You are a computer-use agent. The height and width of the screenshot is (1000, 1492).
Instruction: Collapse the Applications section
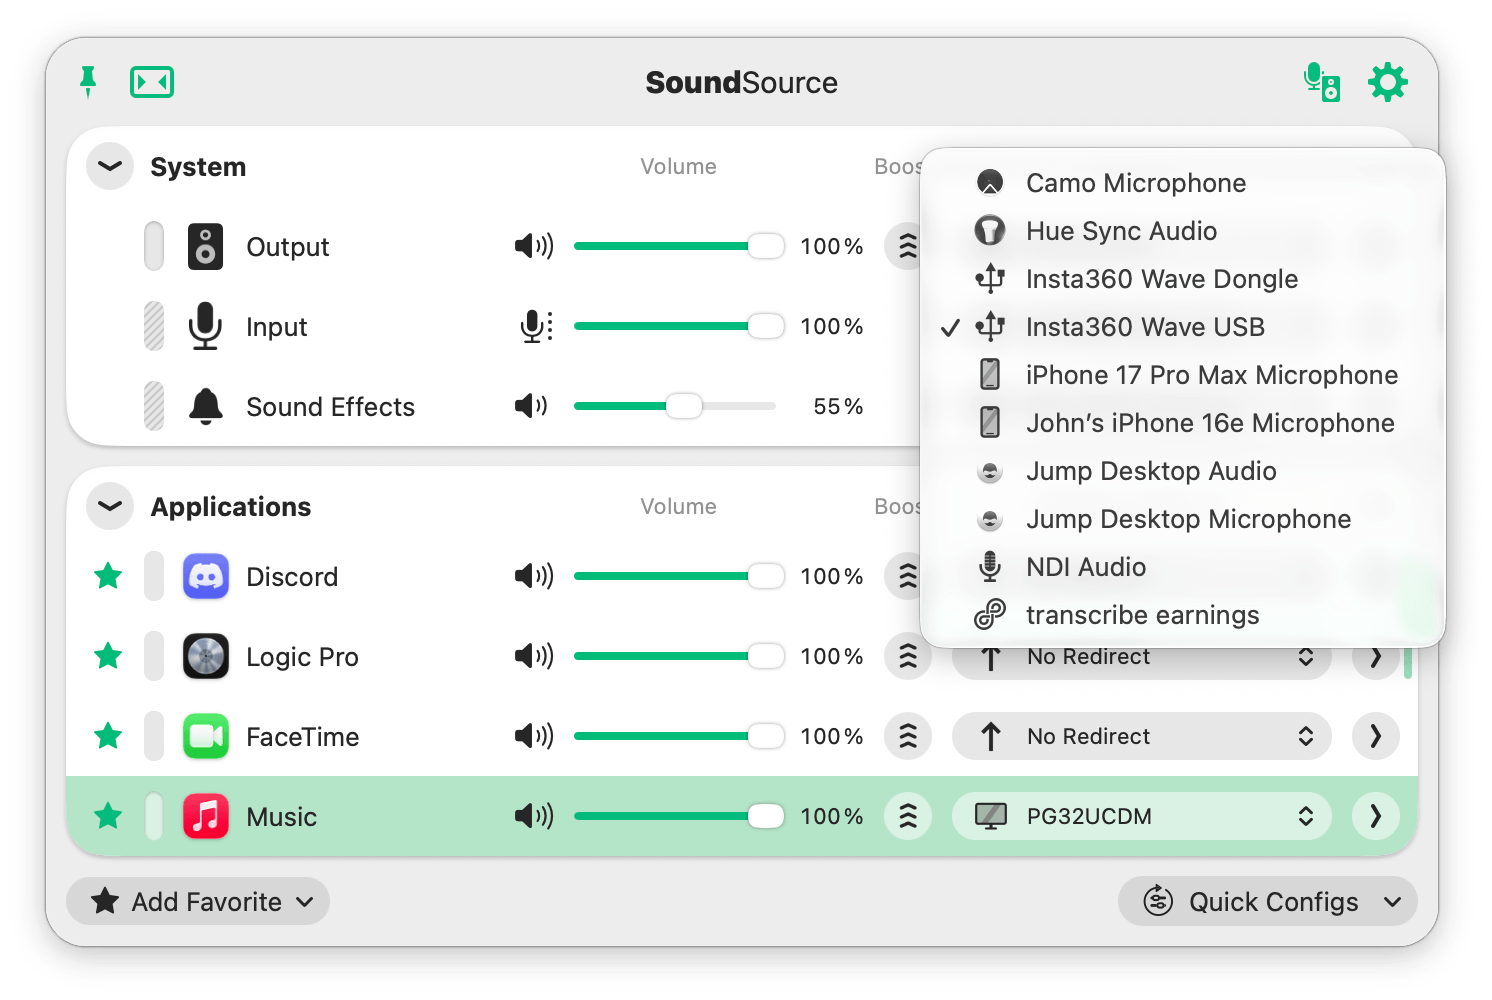(x=110, y=506)
